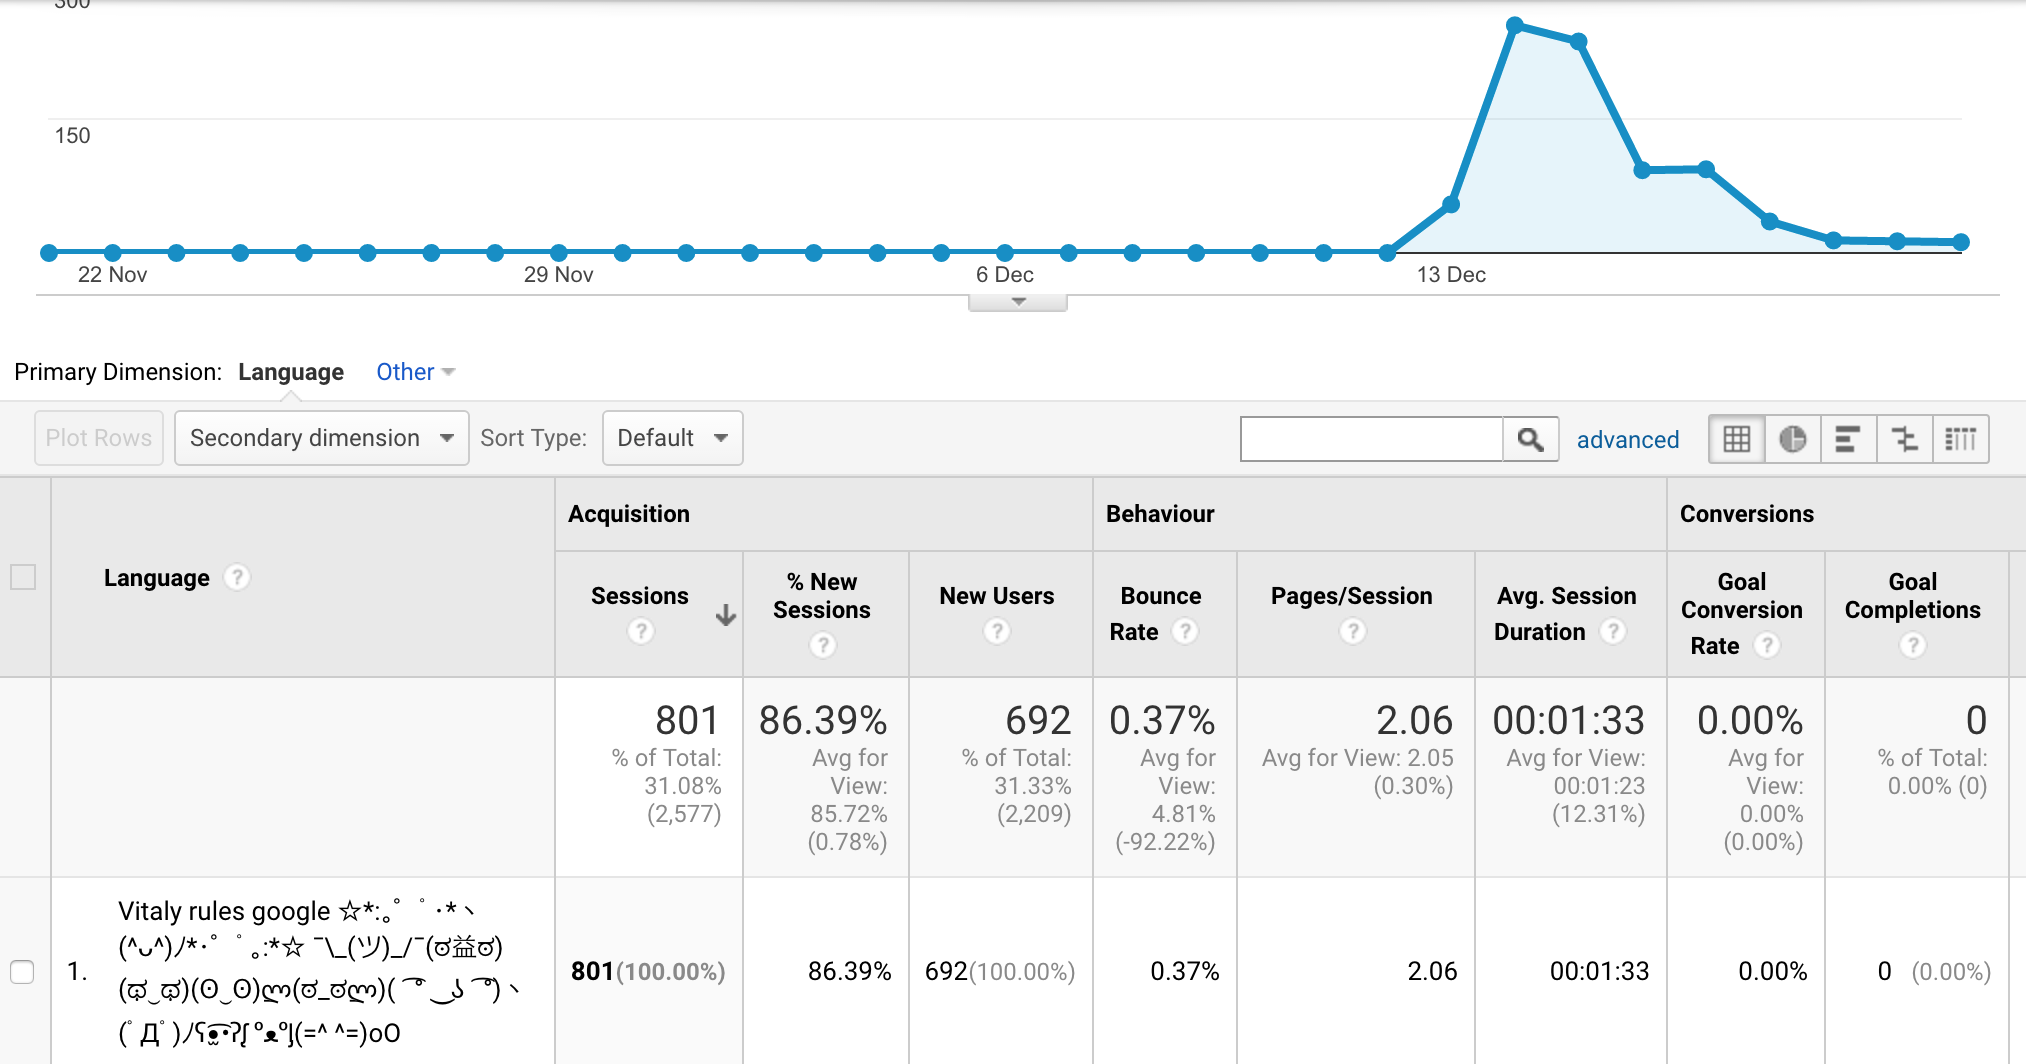Screen dimensions: 2026x1064
Task: Click the 22 Nov chart data point
Action: click(x=113, y=253)
